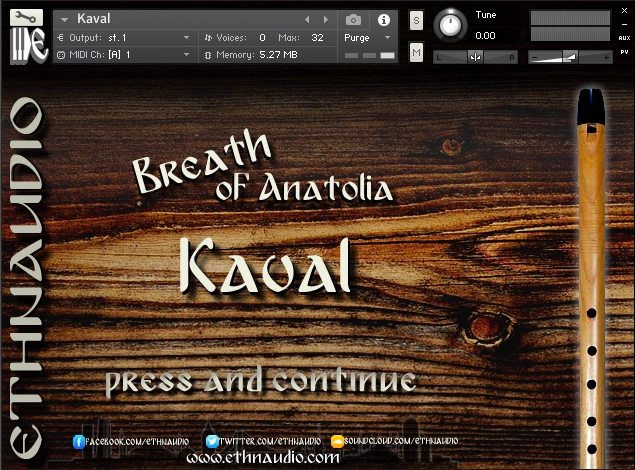Click the Facebook logo icon
The image size is (635, 470).
tap(79, 442)
